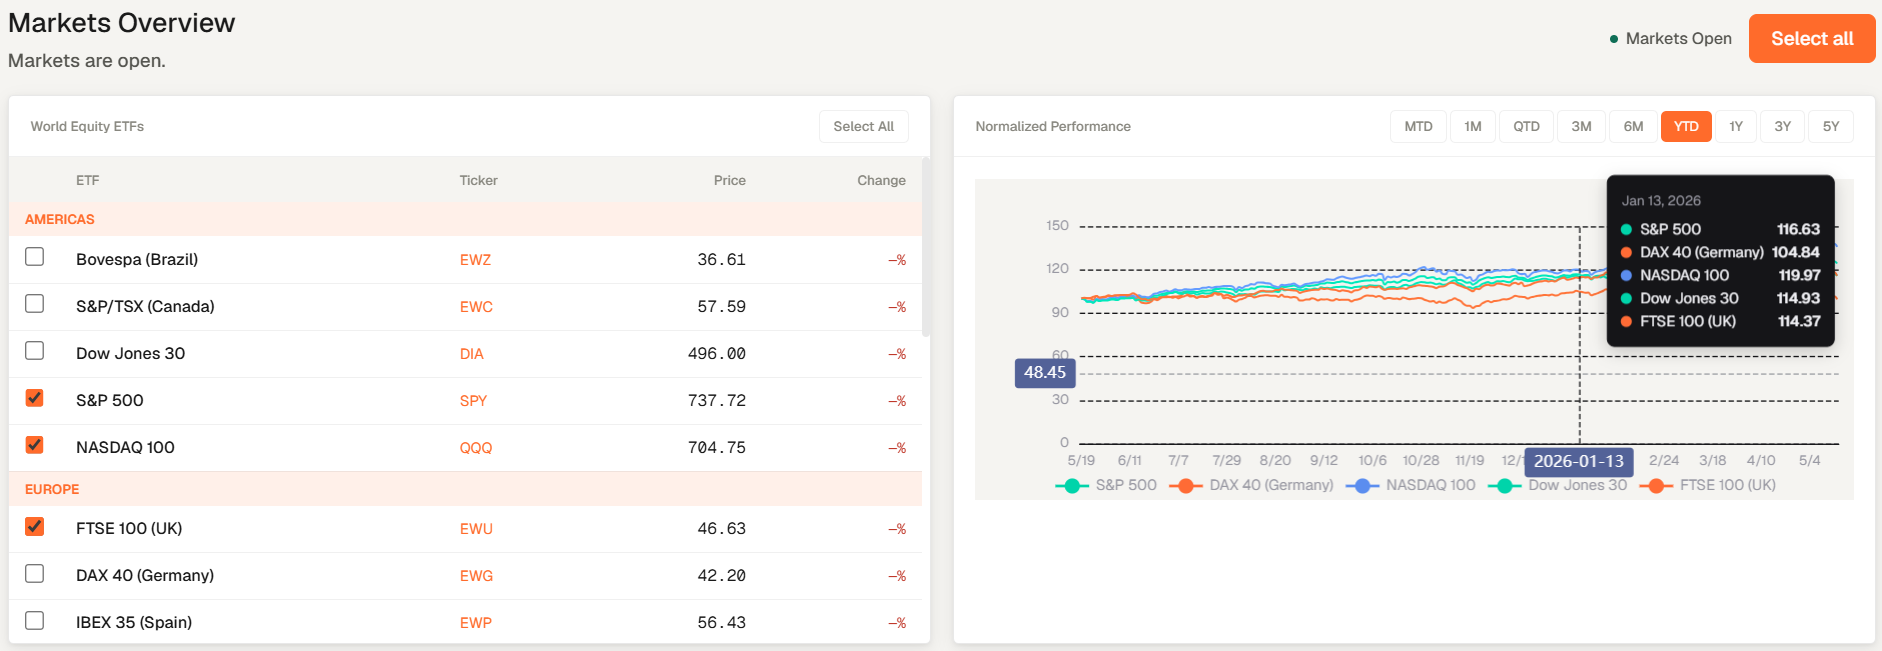This screenshot has height=651, width=1882.
Task: Switch chart range to 3Y
Action: pos(1783,126)
